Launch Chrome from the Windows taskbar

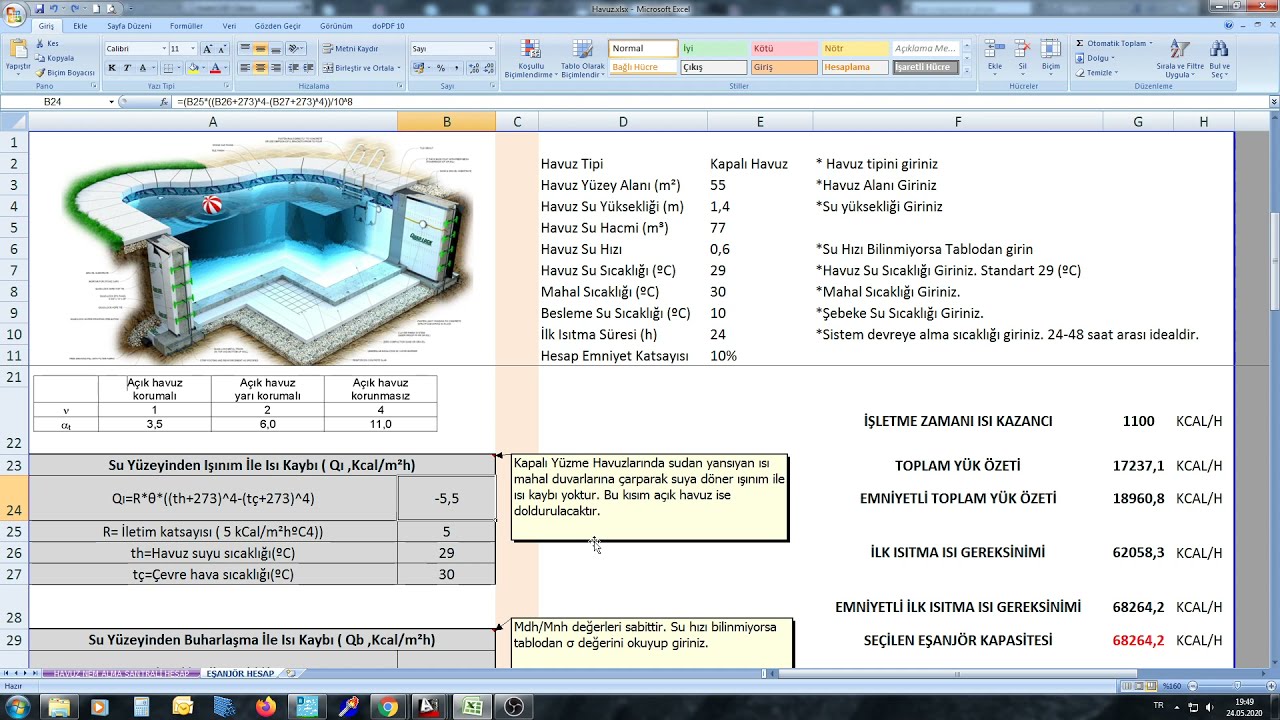click(388, 707)
